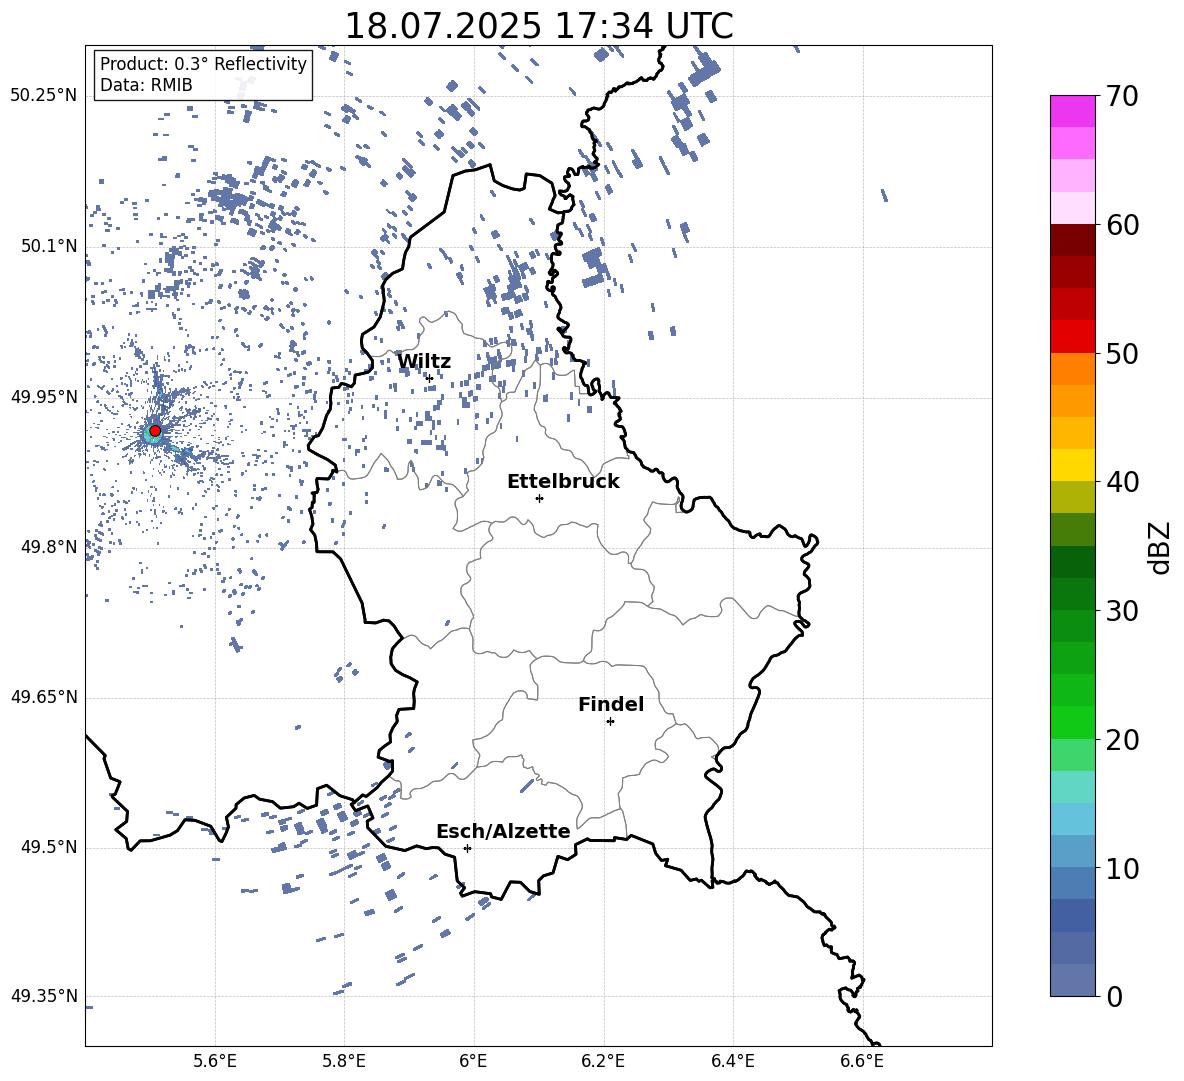This screenshot has width=1184, height=1081.
Task: Select the Esch/Alzette city label
Action: 503,831
